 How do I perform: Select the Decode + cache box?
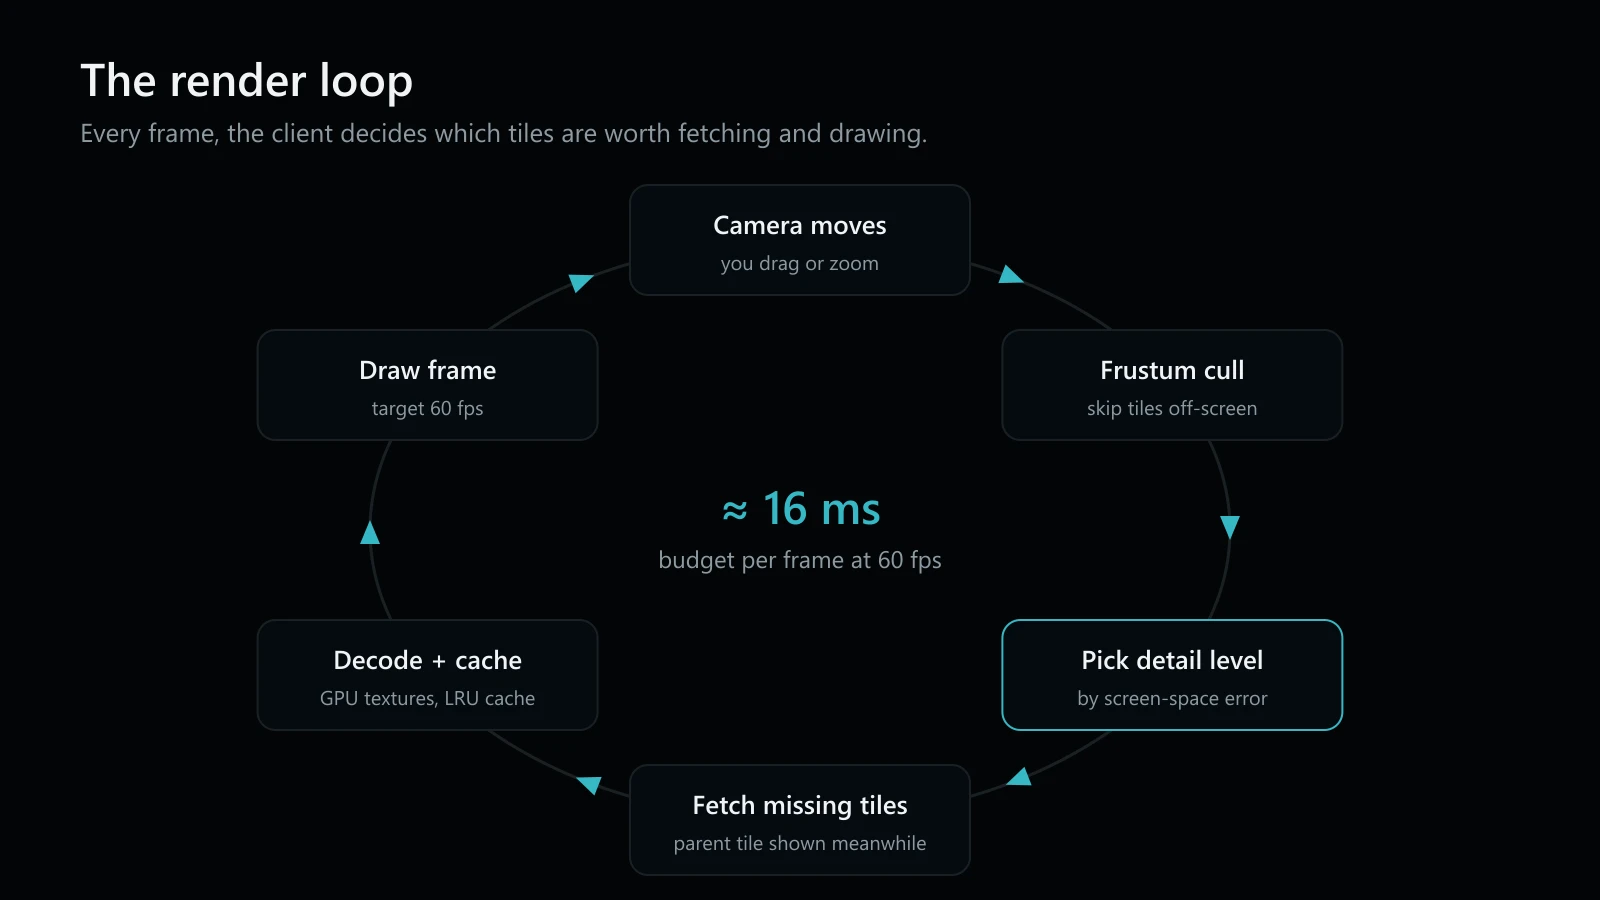pos(428,675)
